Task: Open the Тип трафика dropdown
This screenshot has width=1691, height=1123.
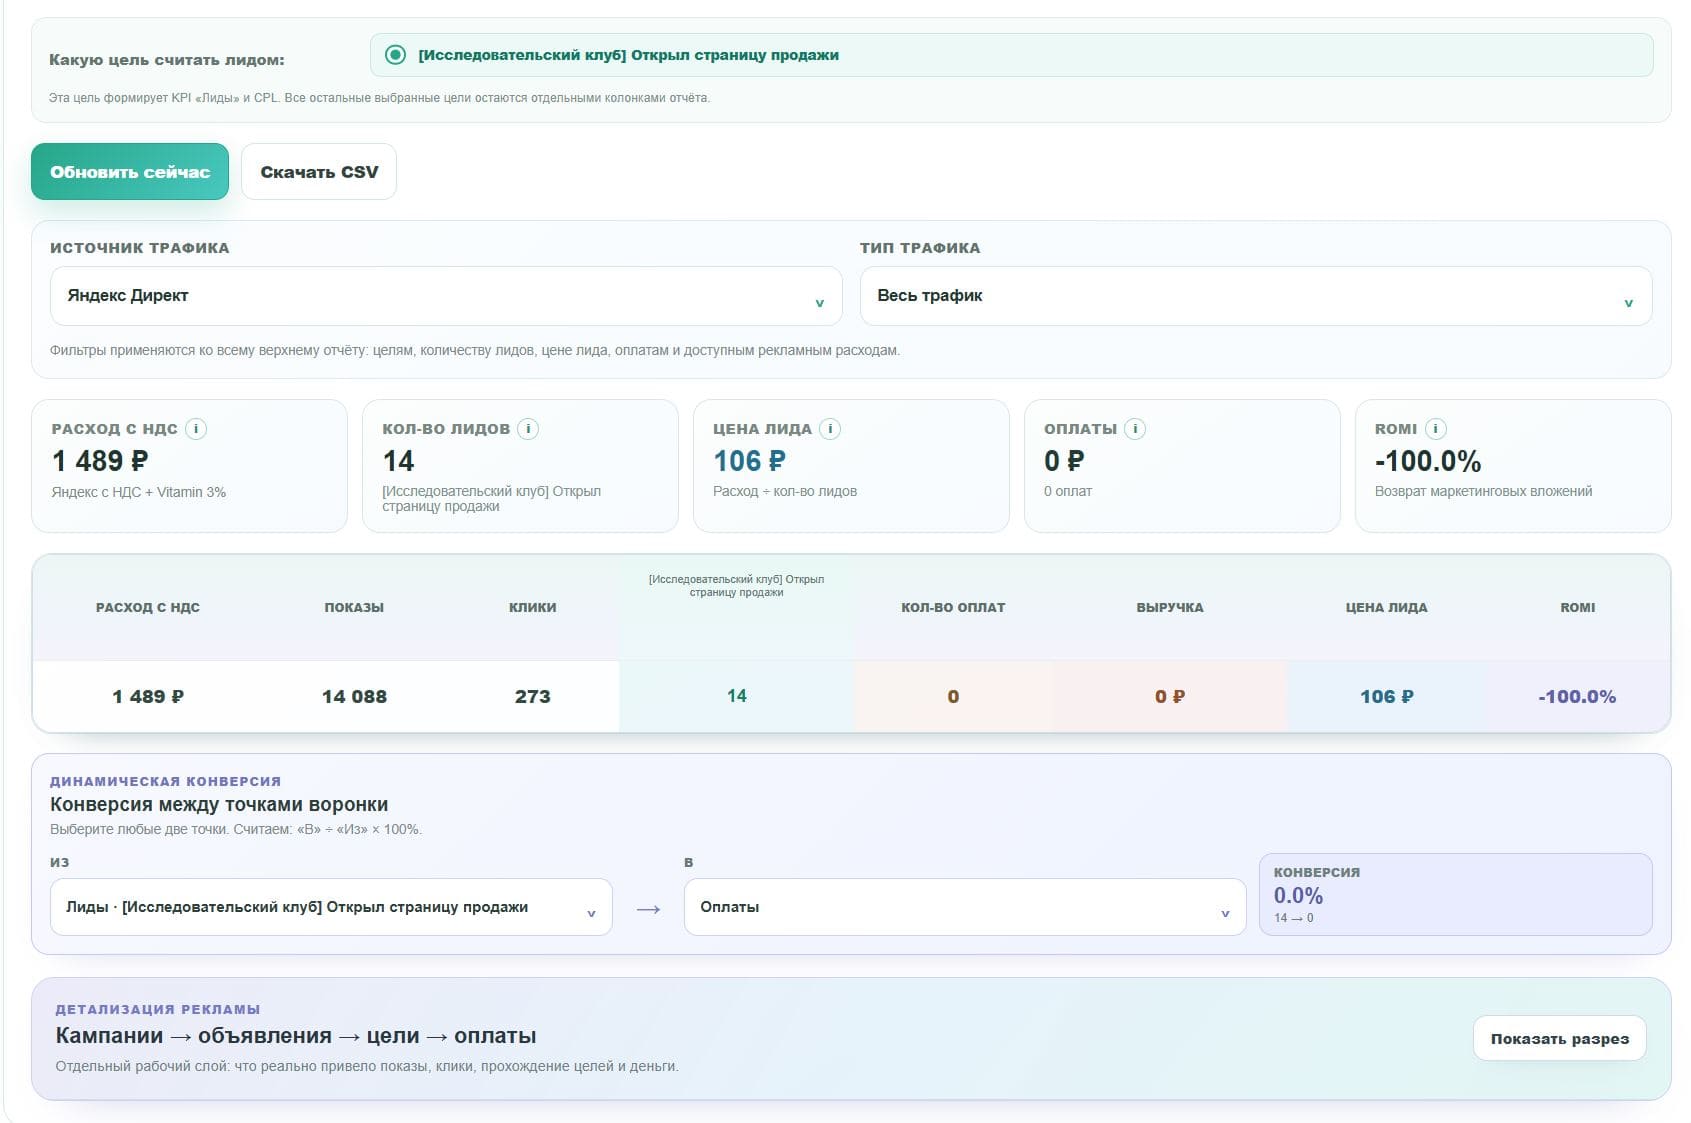Action: click(x=1256, y=296)
